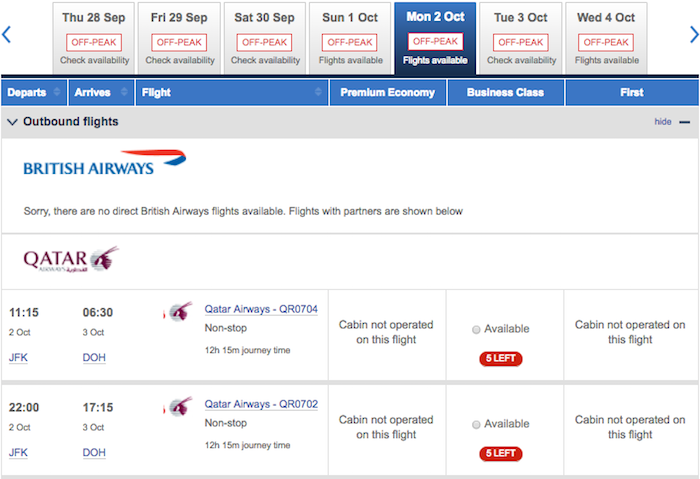Click the 22:00 departure time
This screenshot has width=700, height=479.
pos(24,408)
